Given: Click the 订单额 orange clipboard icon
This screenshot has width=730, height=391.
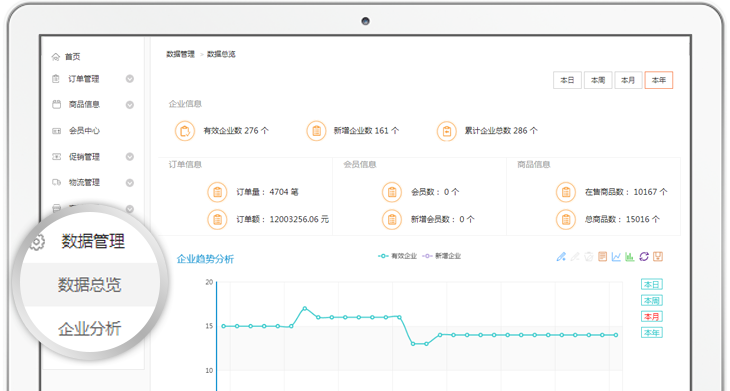Looking at the screenshot, I should 217,219.
